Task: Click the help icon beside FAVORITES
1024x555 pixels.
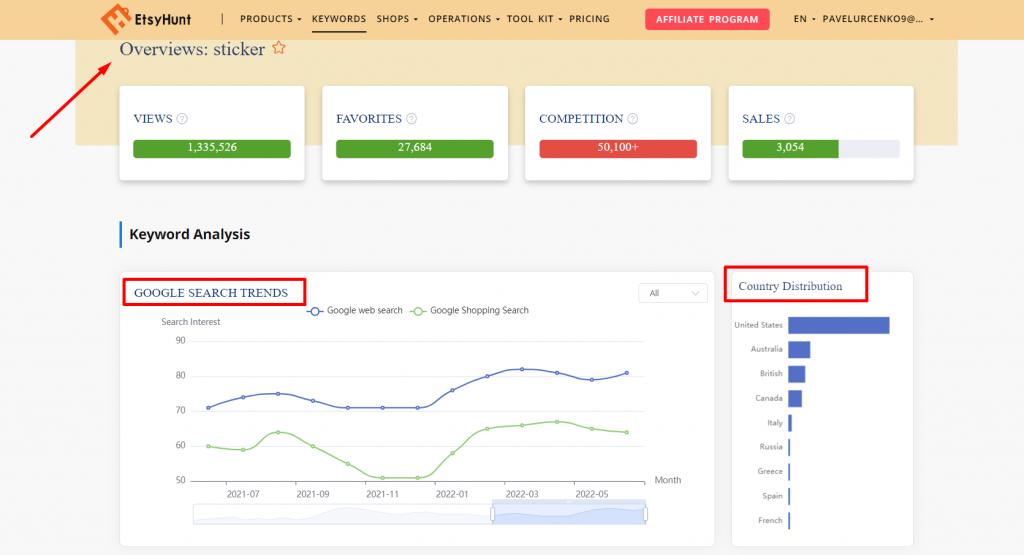Action: 411,119
